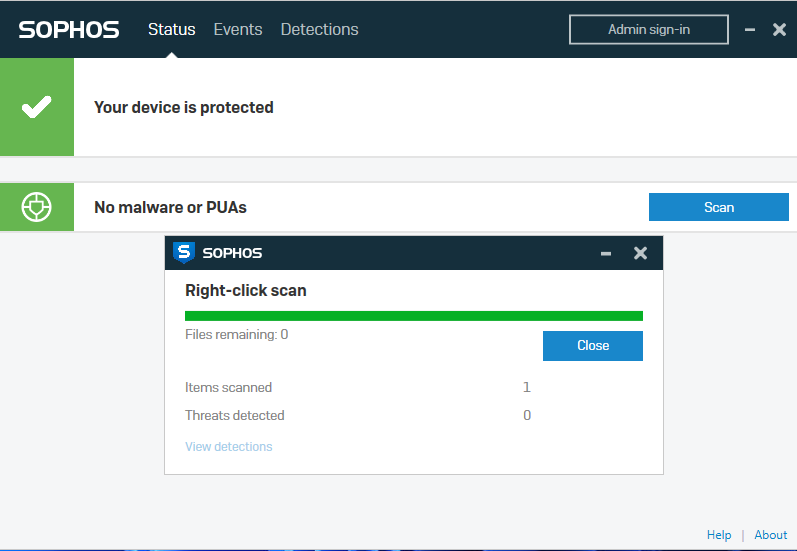Start a scan with the Scan button
The width and height of the screenshot is (797, 551).
point(718,207)
